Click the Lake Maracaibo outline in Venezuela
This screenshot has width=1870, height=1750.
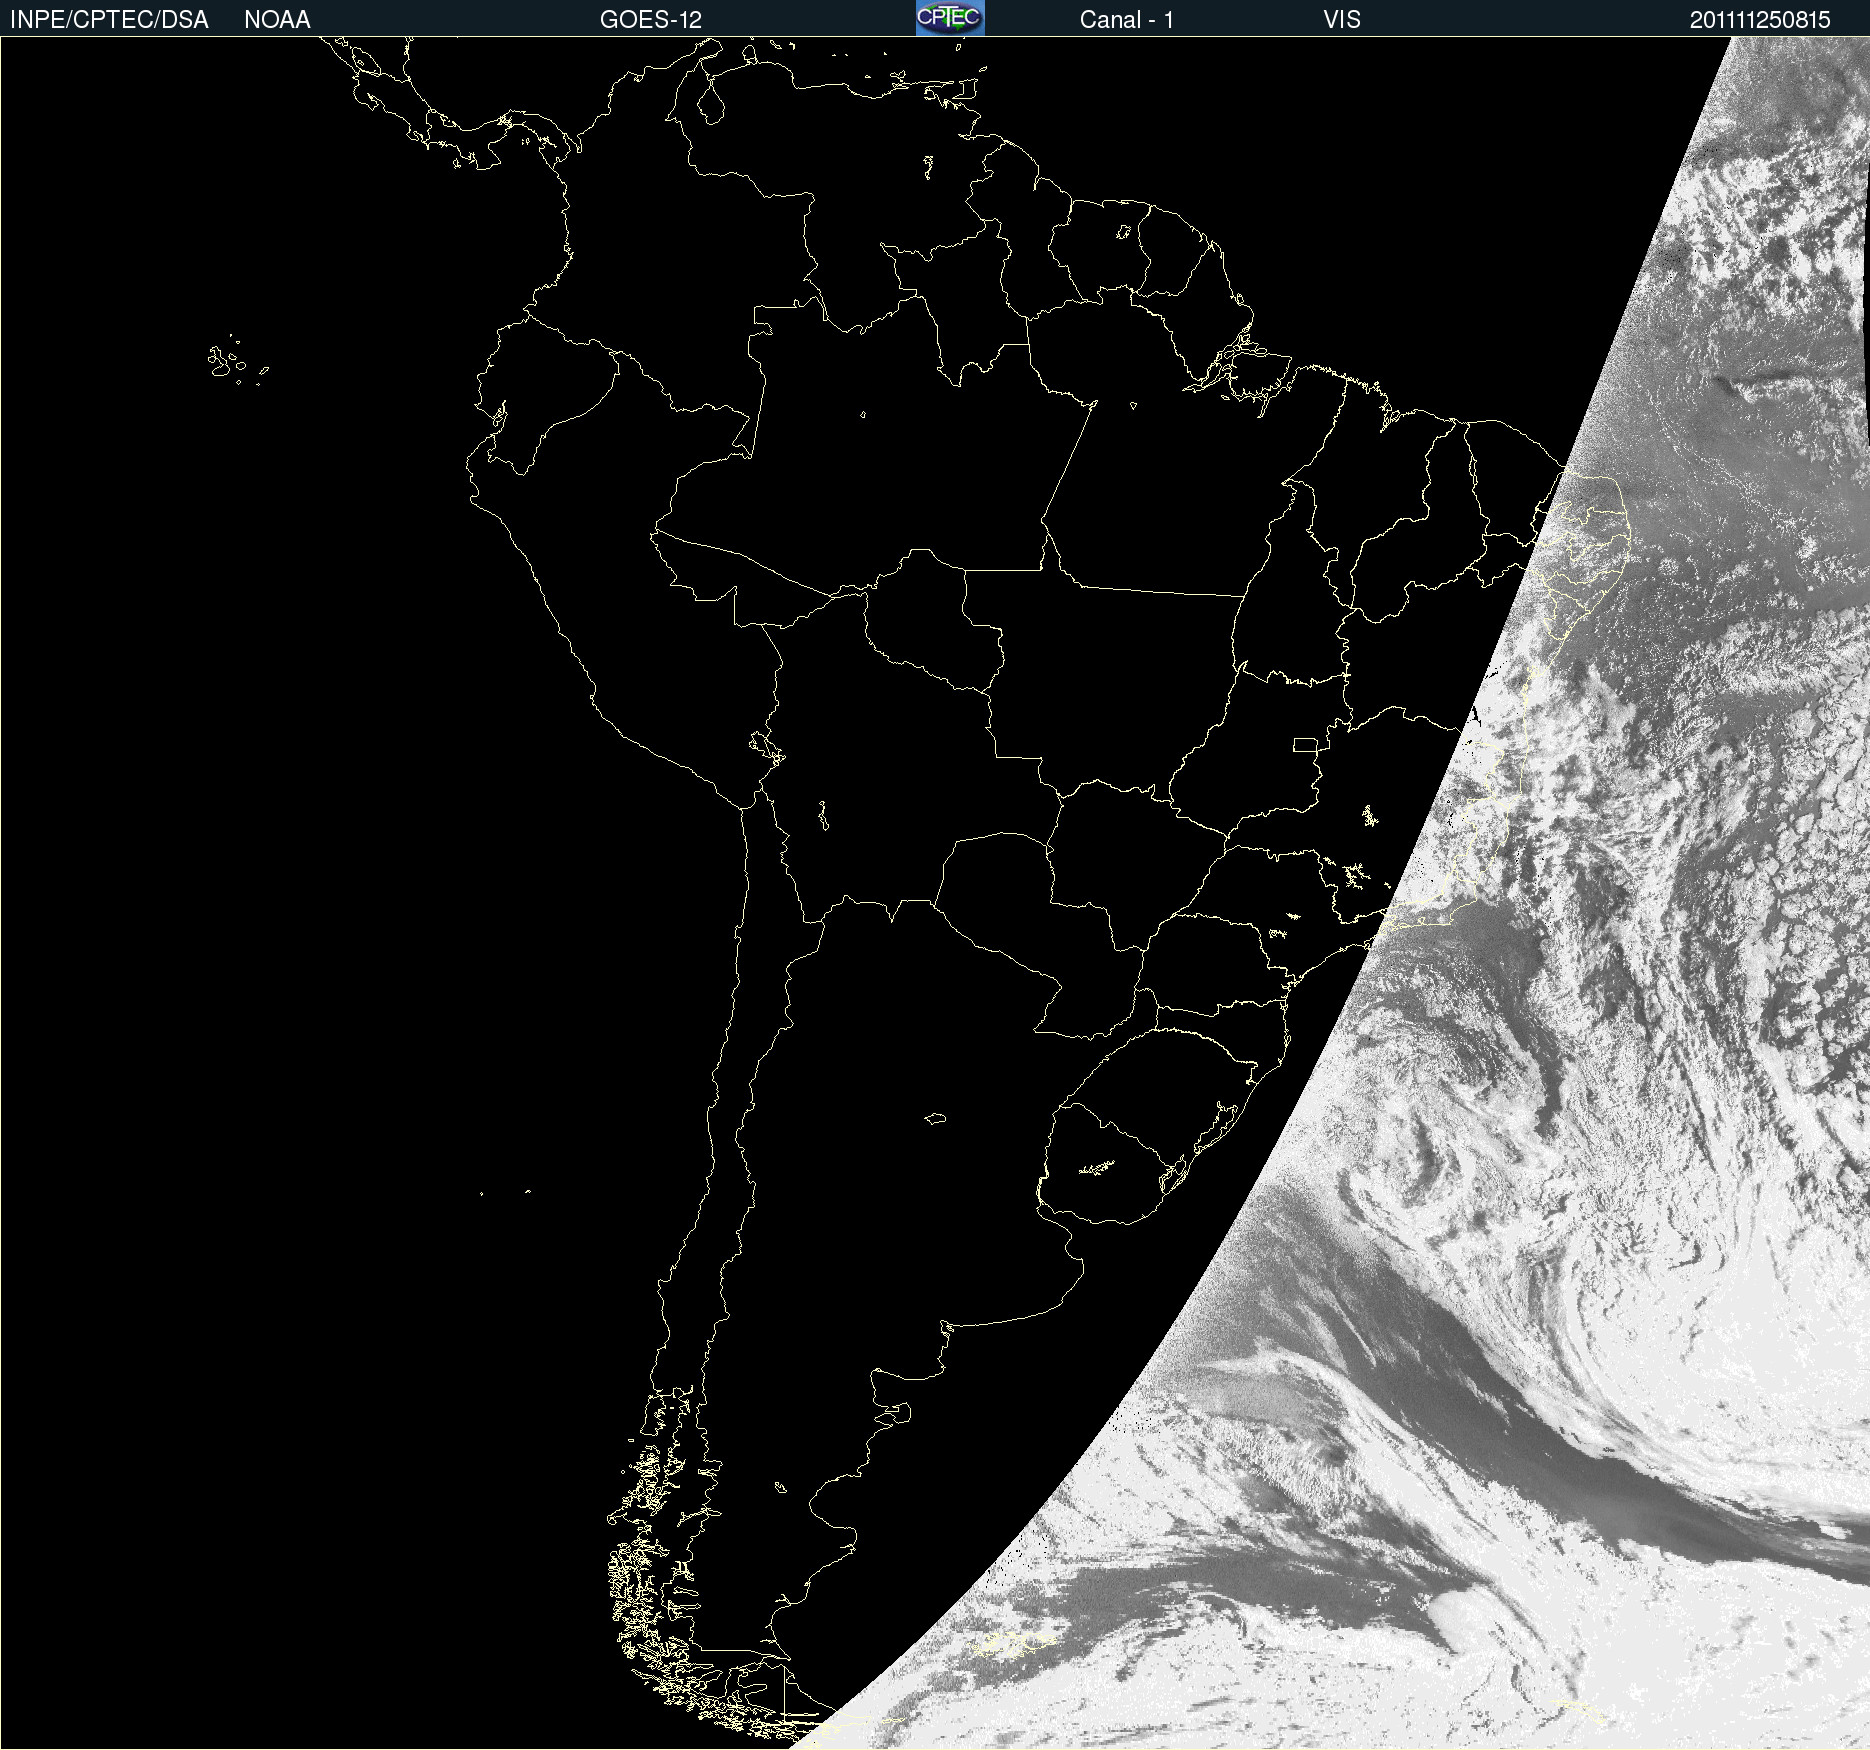click(x=711, y=100)
